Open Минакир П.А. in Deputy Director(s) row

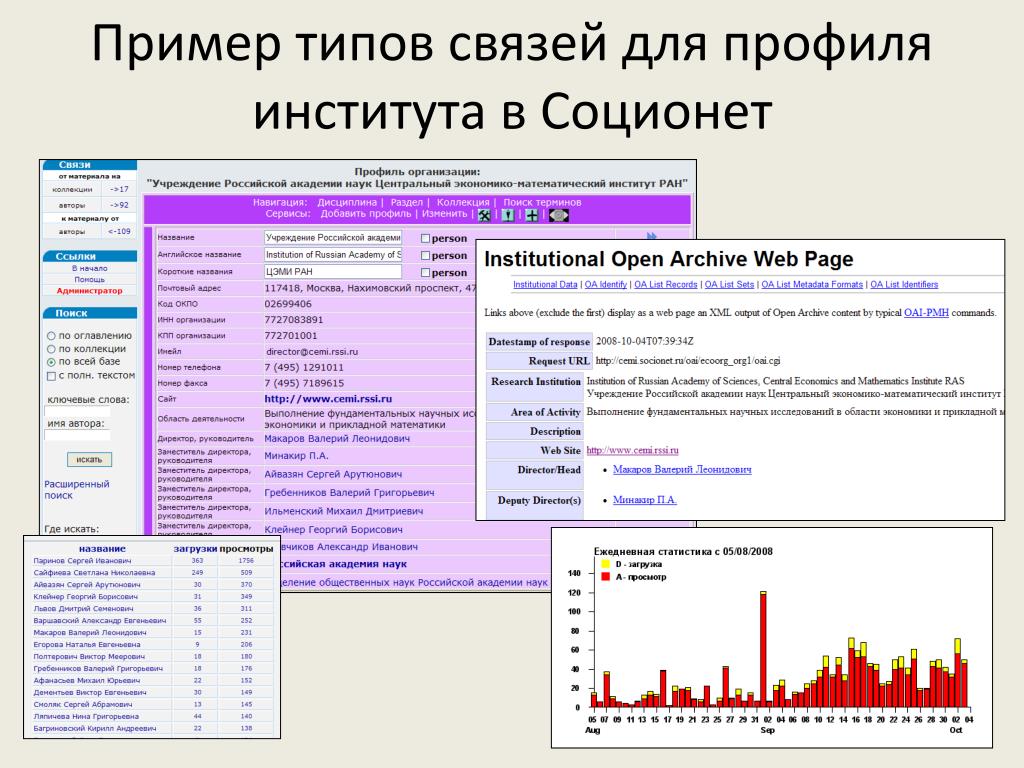click(x=645, y=500)
